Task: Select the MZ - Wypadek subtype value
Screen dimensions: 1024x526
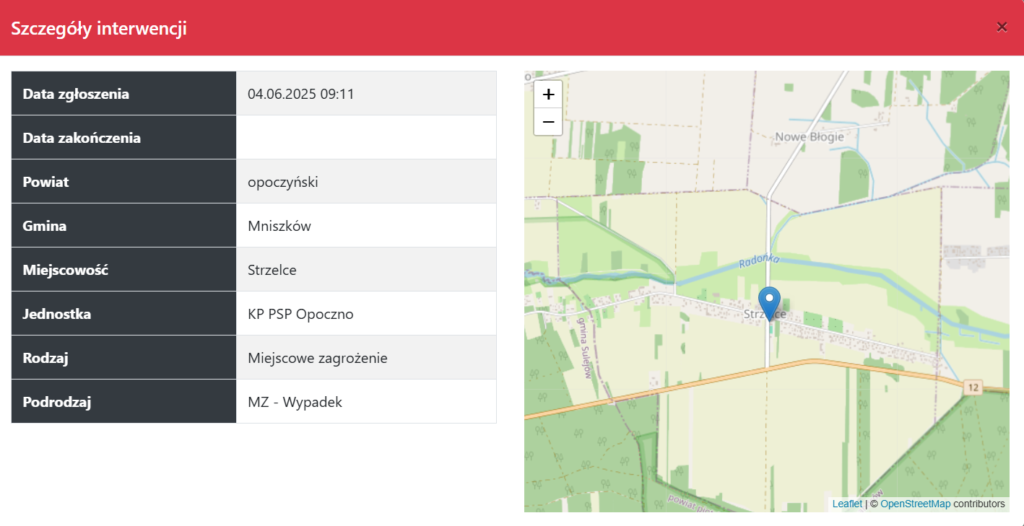Action: pyautogui.click(x=295, y=402)
